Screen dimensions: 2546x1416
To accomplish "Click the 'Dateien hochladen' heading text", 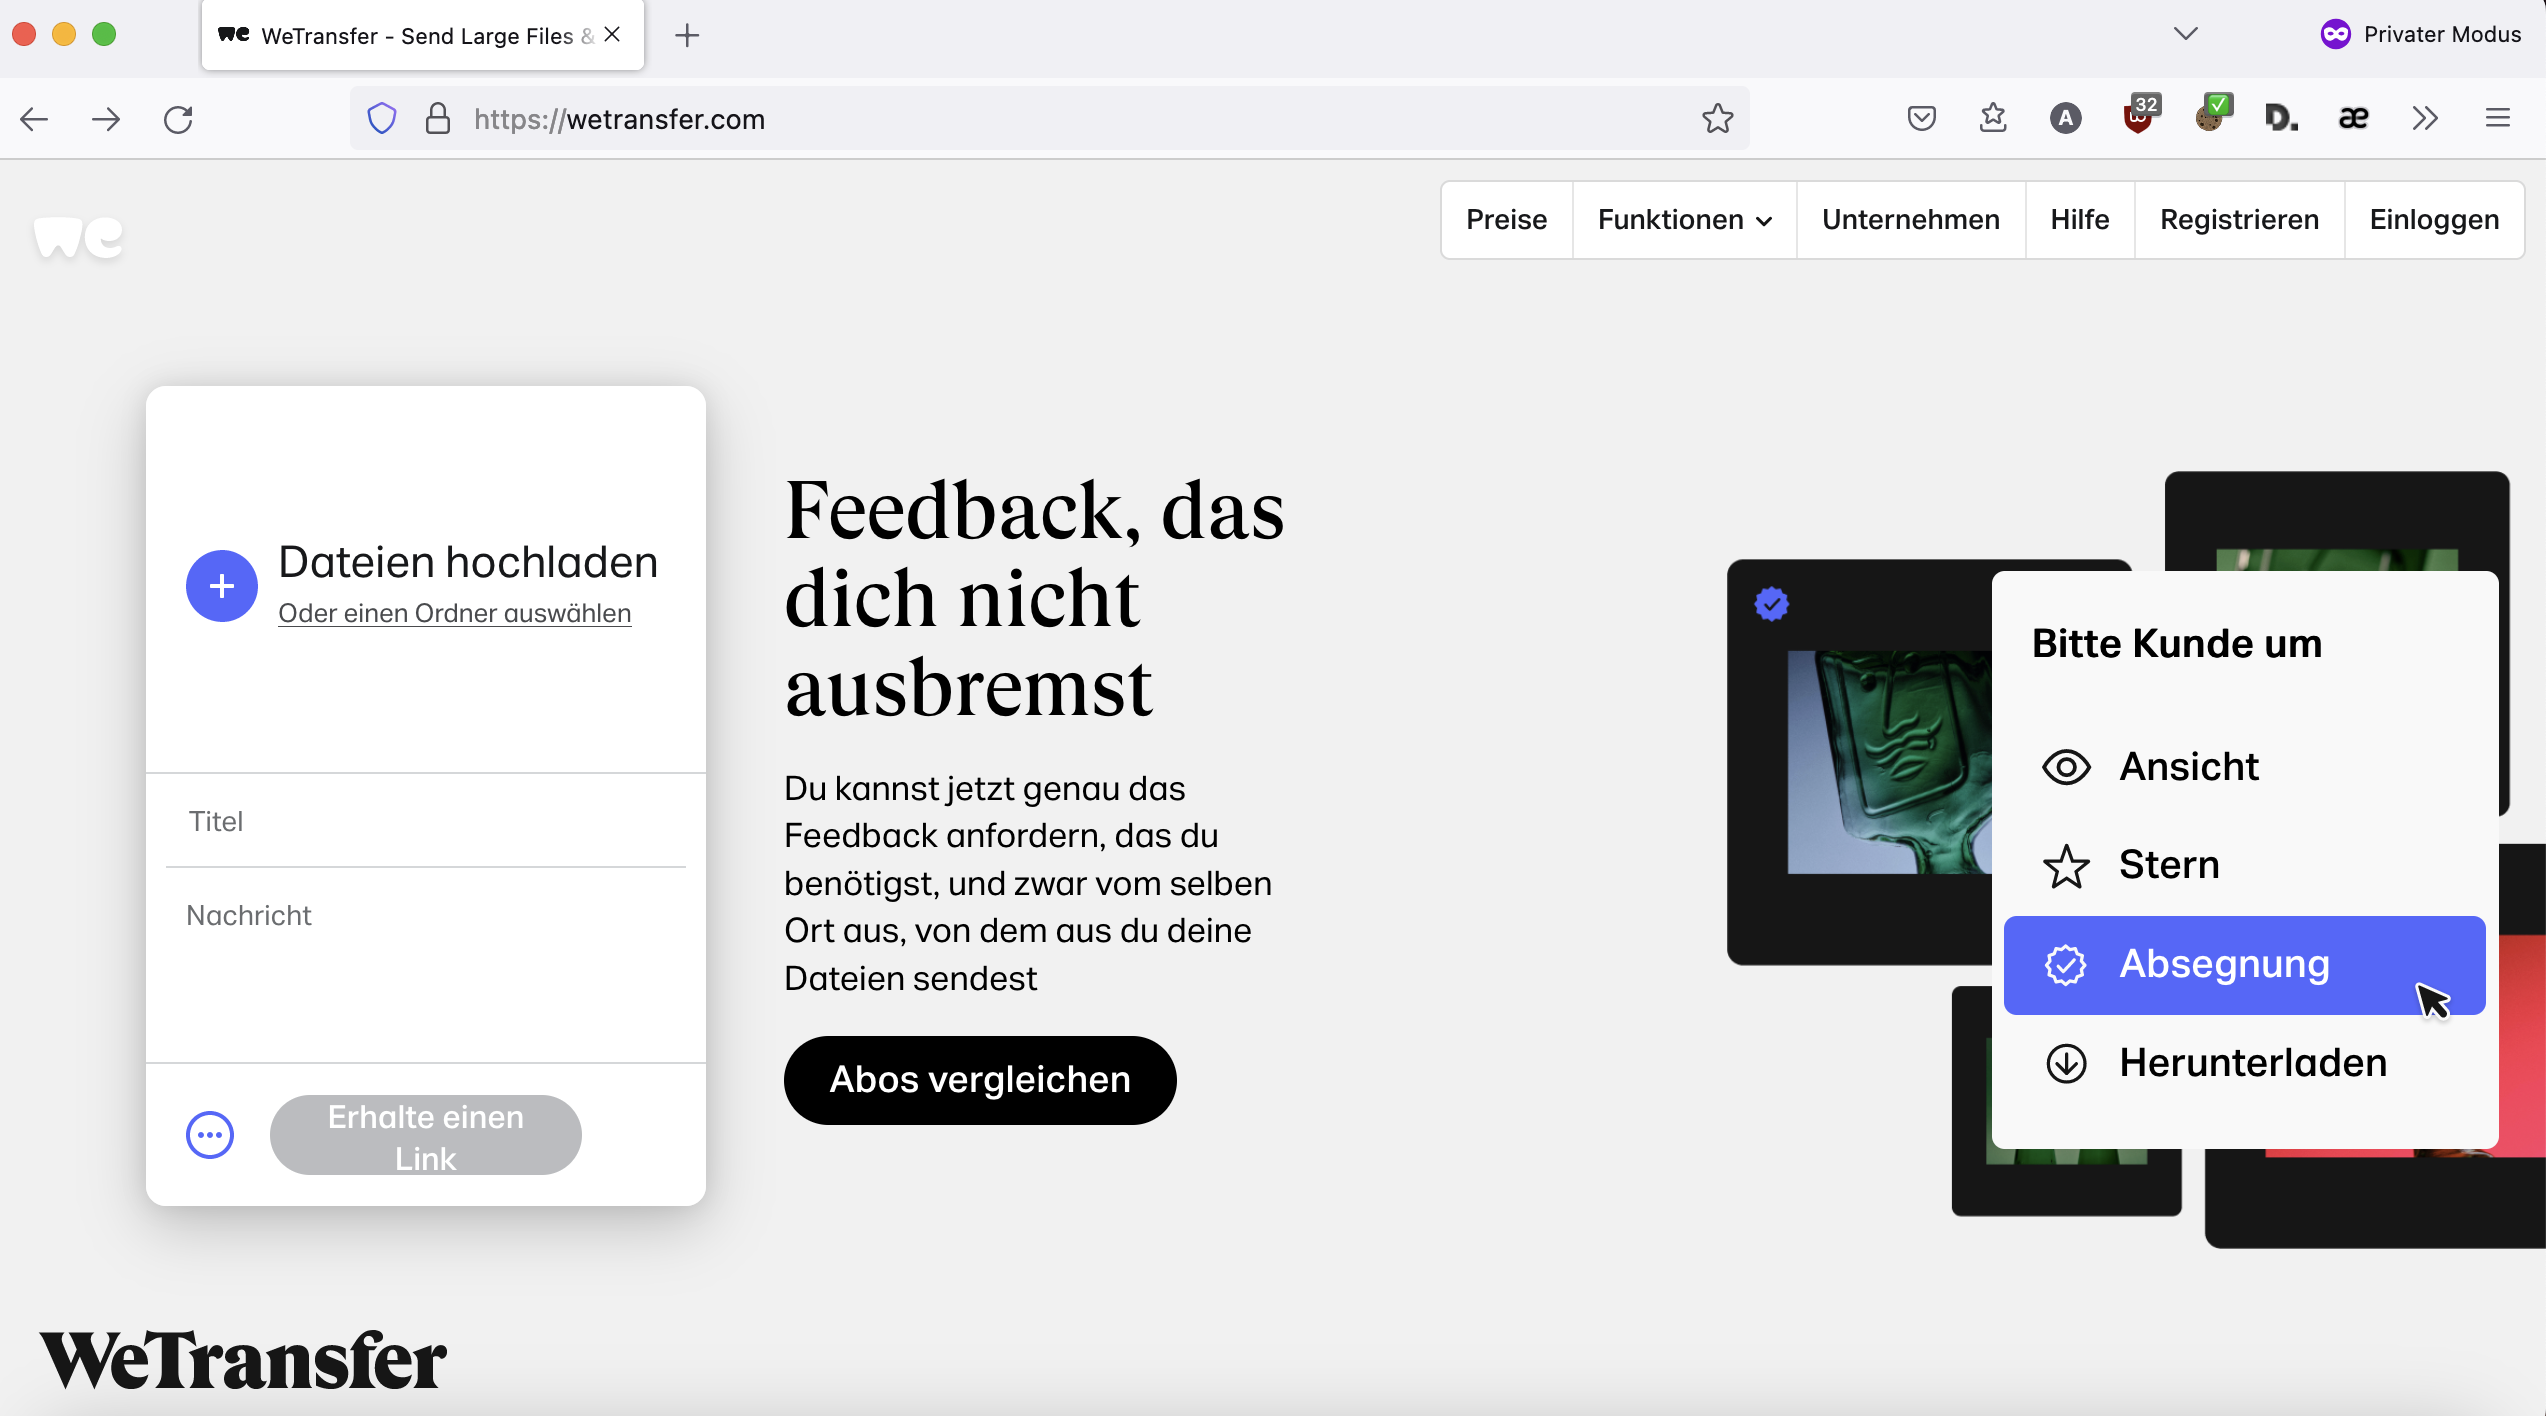I will pos(468,563).
